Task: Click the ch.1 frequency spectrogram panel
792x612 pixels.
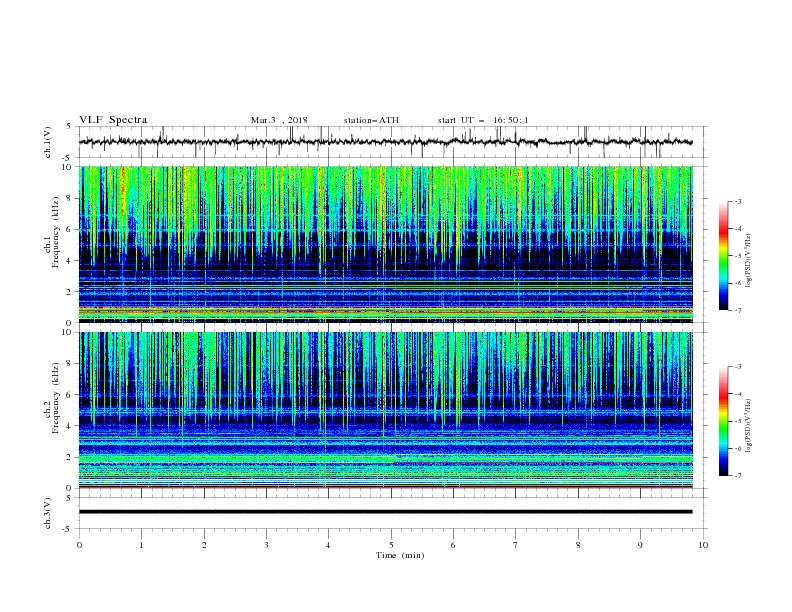Action: [385, 244]
